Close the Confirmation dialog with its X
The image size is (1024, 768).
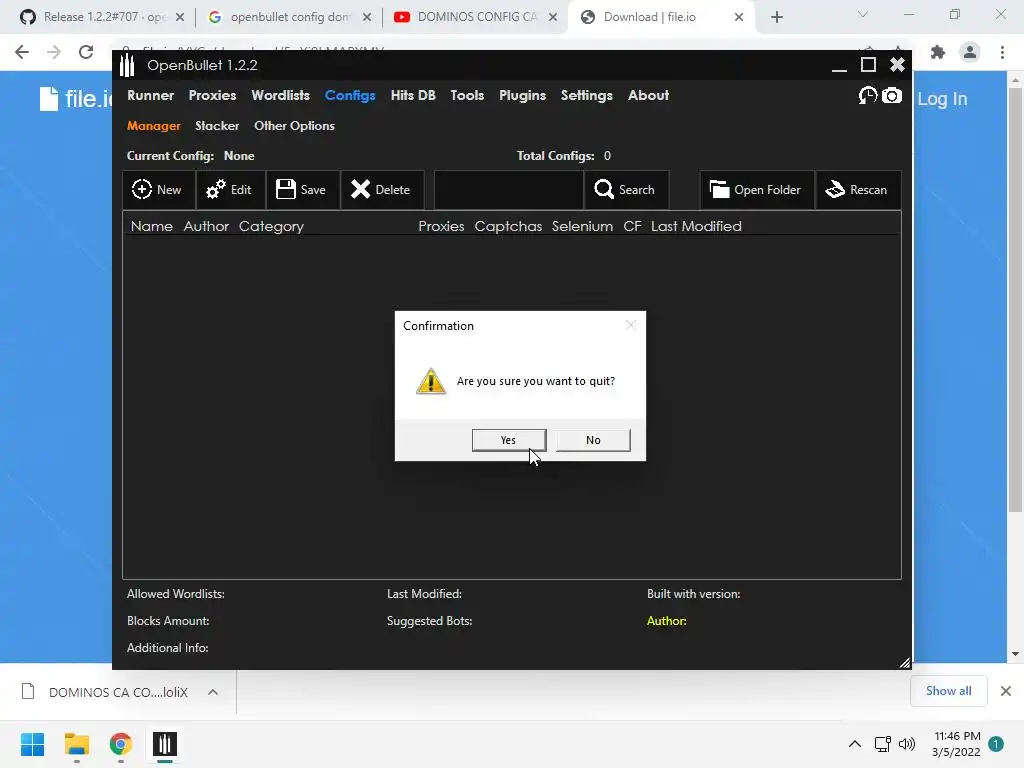coord(630,325)
